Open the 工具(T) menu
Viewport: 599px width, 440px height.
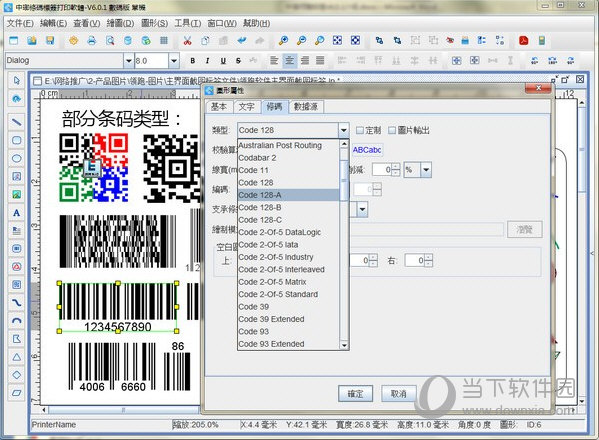click(188, 23)
